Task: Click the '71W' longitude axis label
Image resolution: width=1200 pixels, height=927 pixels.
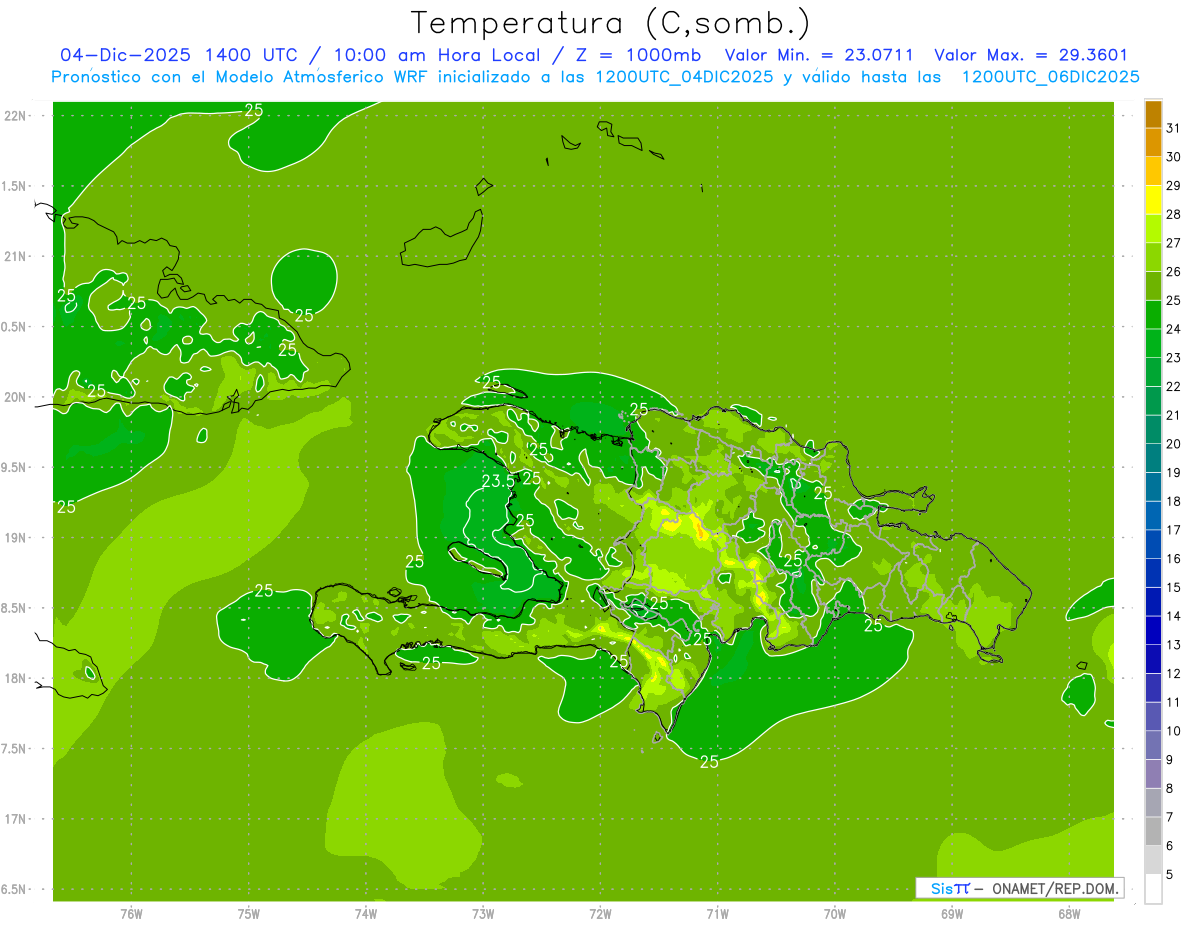Action: tap(717, 913)
